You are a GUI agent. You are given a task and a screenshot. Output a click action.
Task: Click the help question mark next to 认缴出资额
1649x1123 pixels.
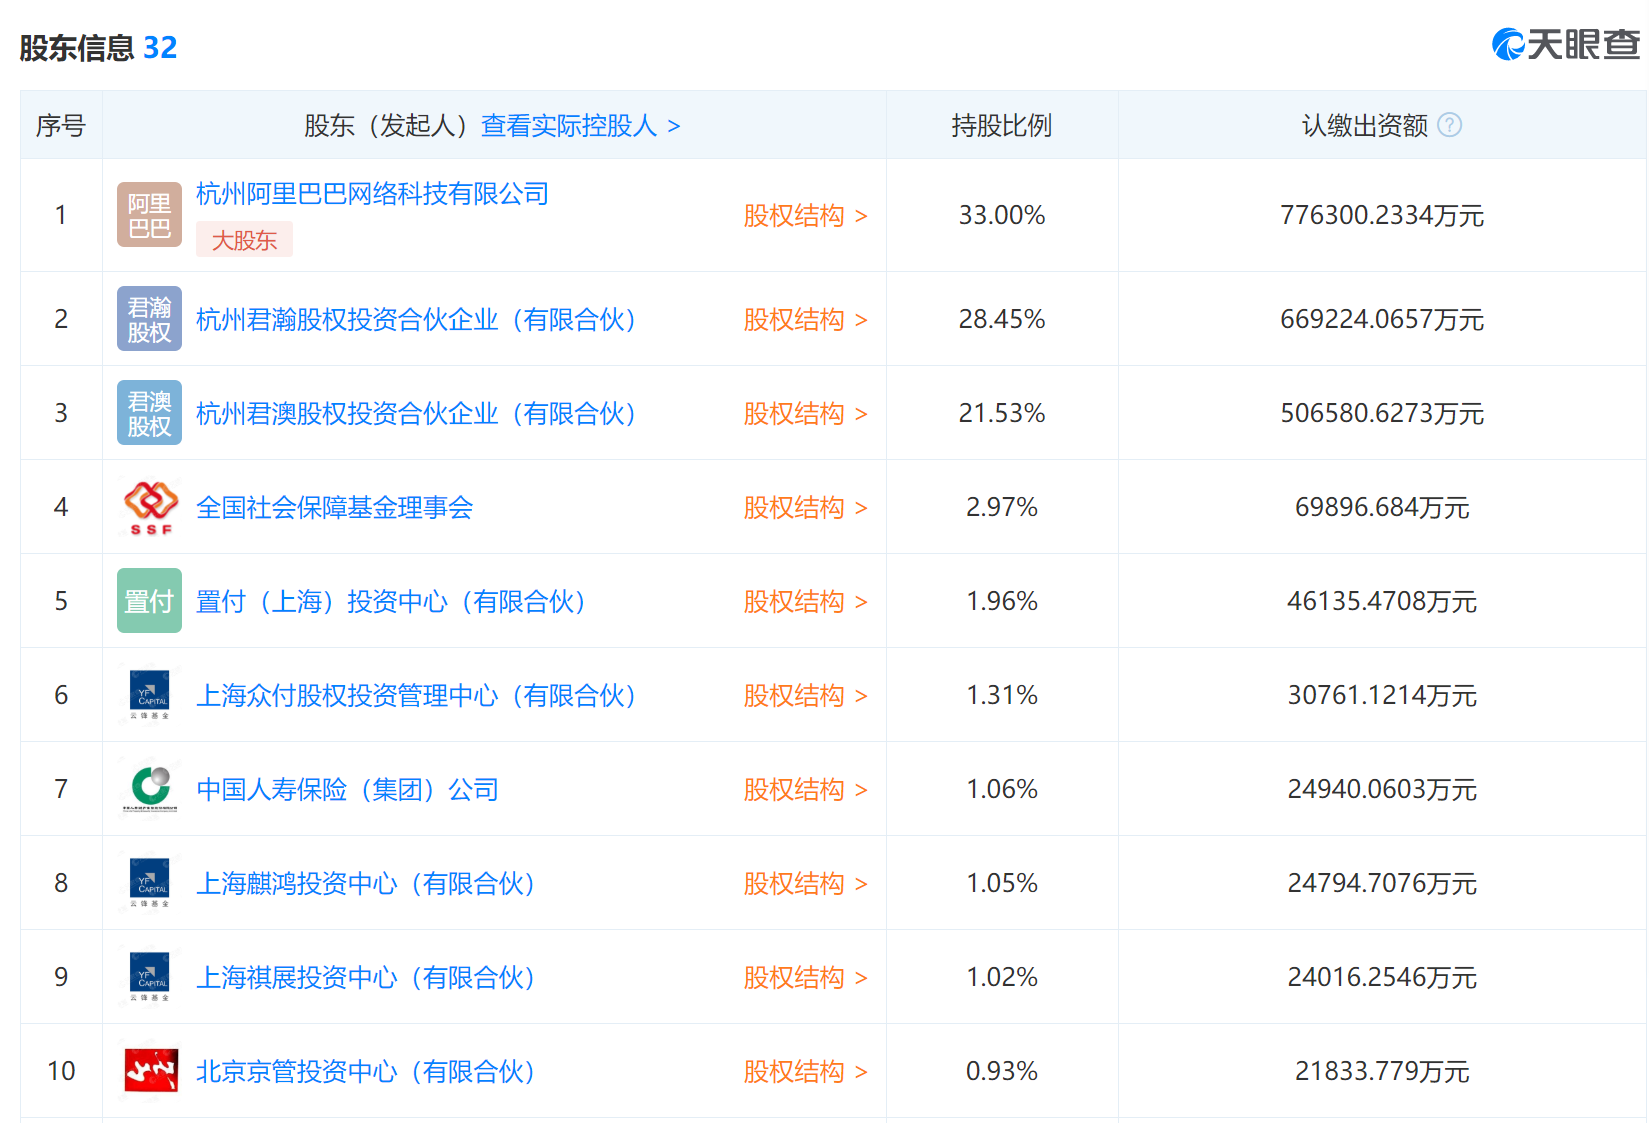pyautogui.click(x=1449, y=125)
